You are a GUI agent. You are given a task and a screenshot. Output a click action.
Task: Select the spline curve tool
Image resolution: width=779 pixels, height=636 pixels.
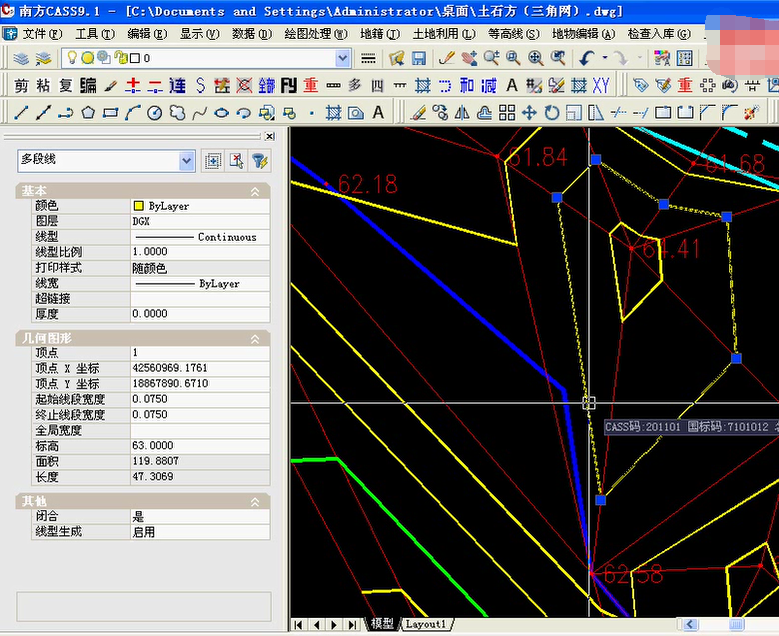pyautogui.click(x=199, y=113)
